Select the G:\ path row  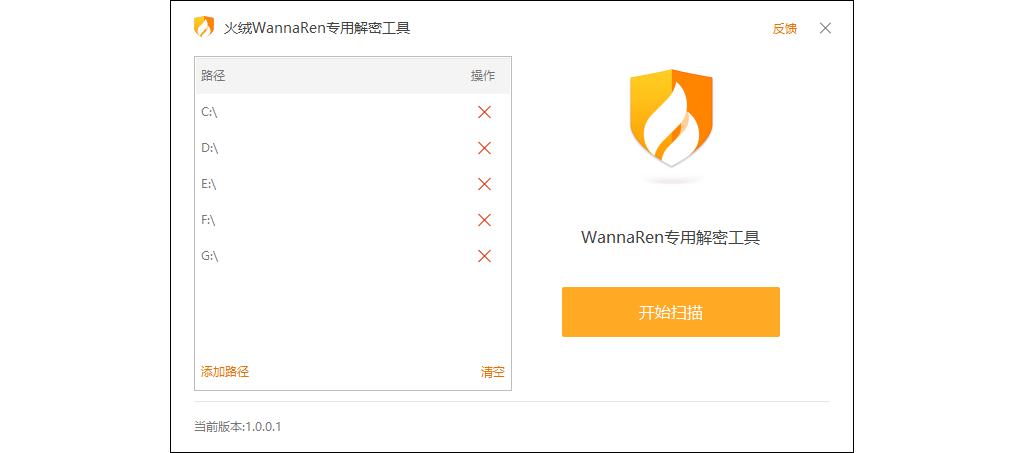[x=353, y=256]
